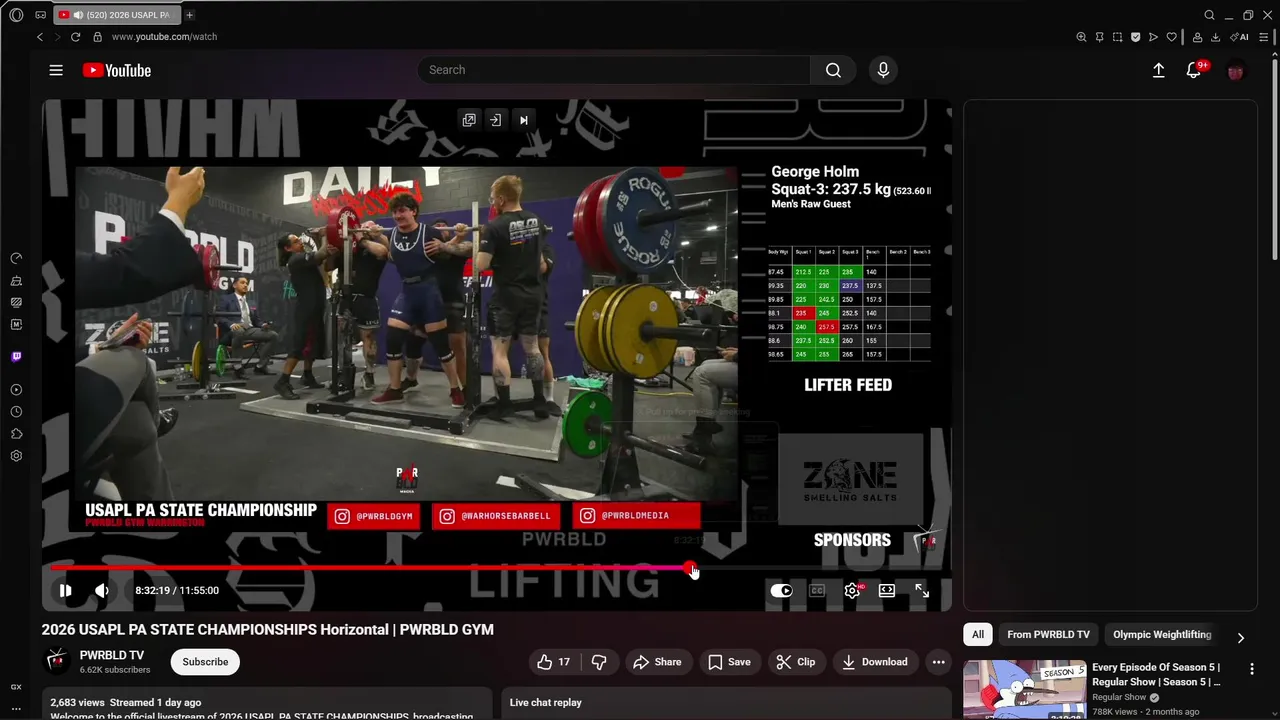Go back to the previous page

coord(40,37)
